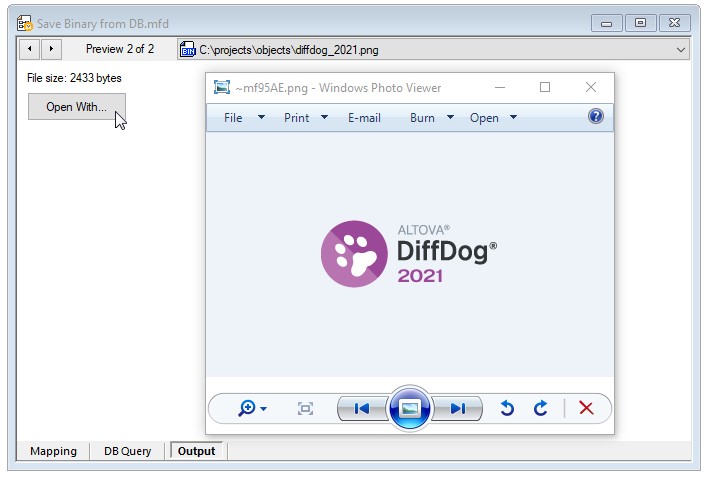Switch to the Mapping tab
This screenshot has height=479, width=708.
[53, 451]
